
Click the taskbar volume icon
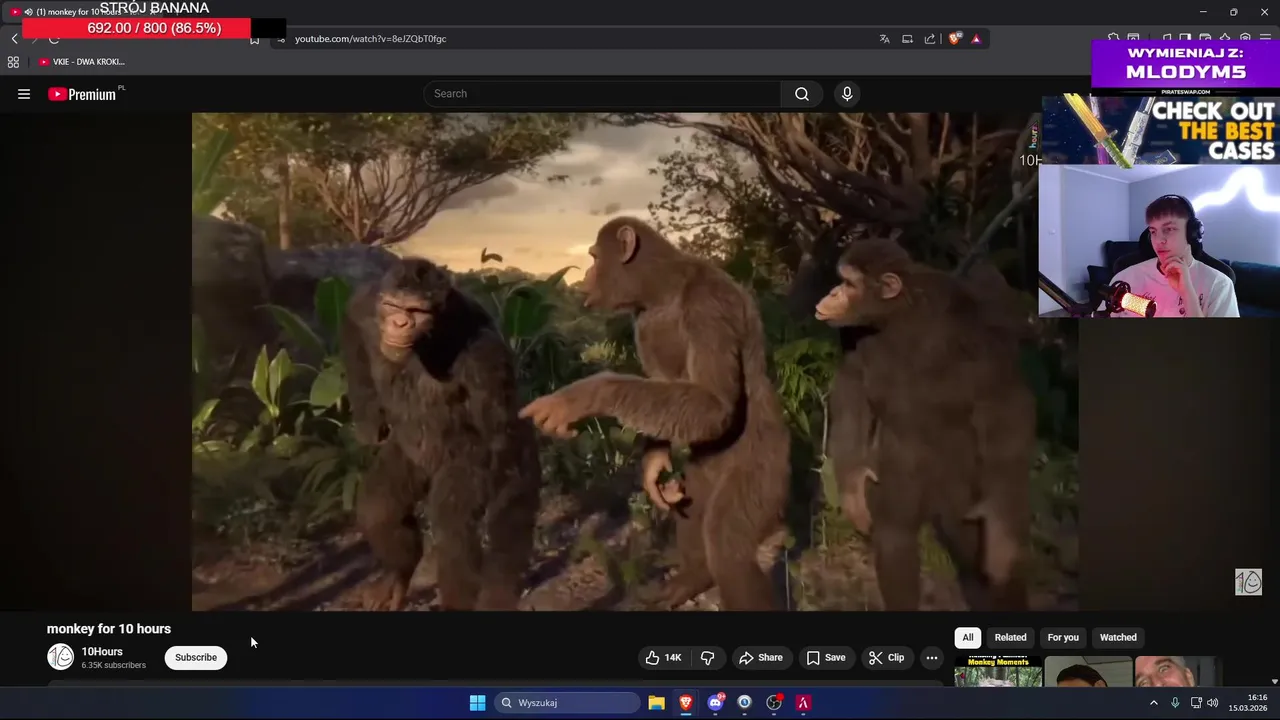[x=1213, y=703]
